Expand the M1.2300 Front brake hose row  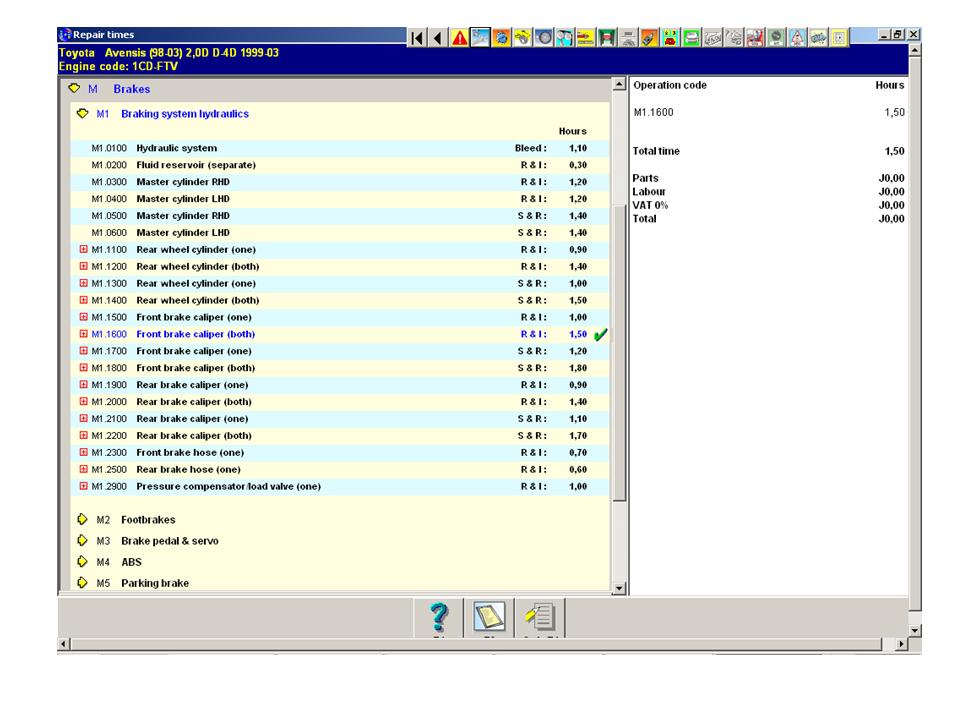[84, 453]
